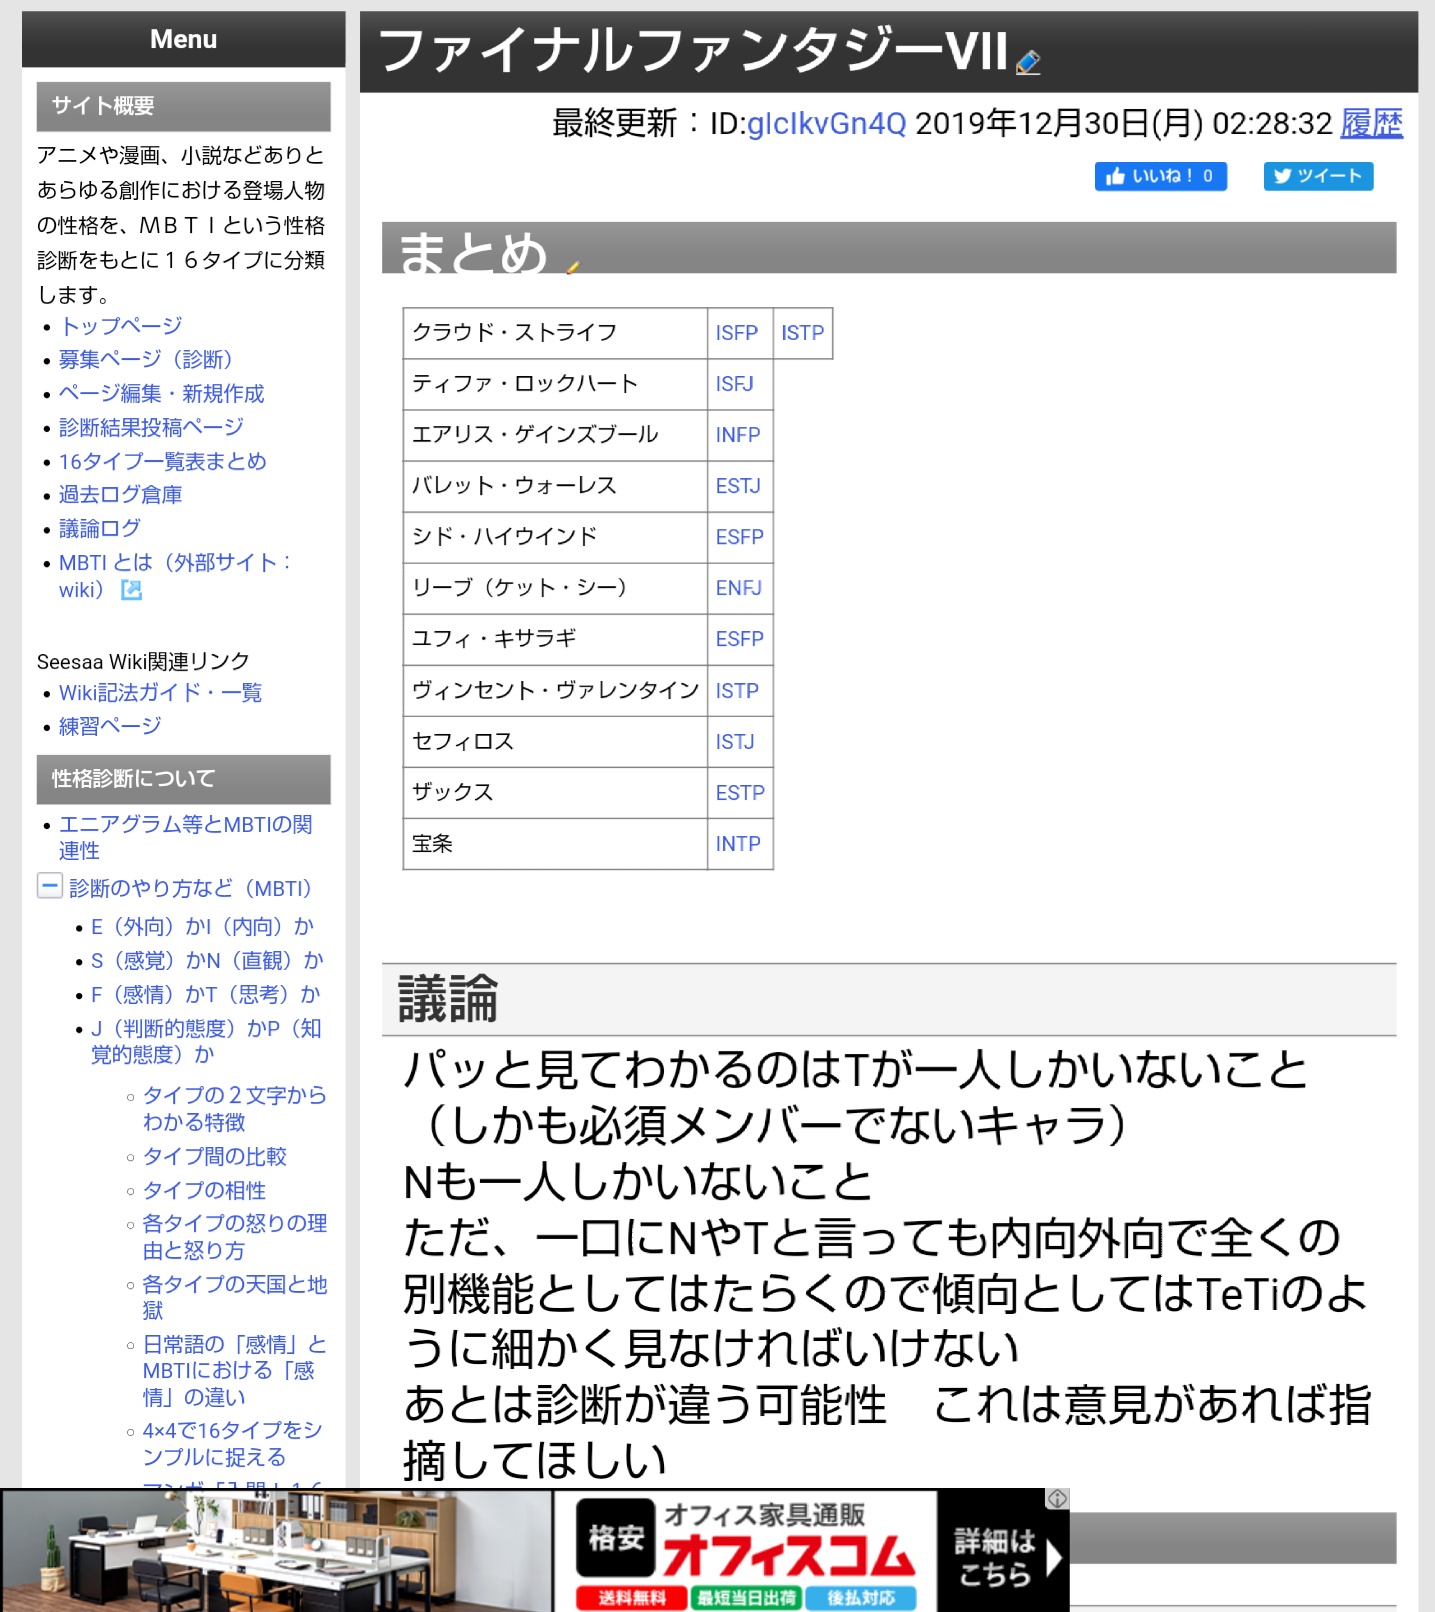This screenshot has width=1435, height=1612.
Task: Open 診断結果投稿ページ link
Action: coord(151,427)
